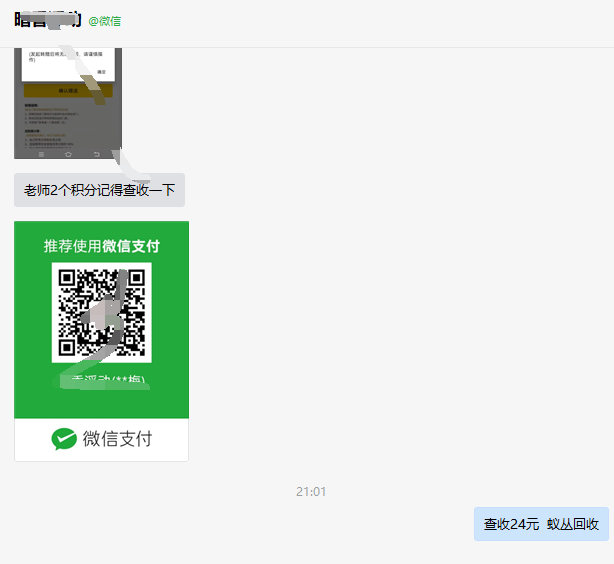
Task: Click the WeChat Pay green checkmark logo
Action: coord(64,439)
